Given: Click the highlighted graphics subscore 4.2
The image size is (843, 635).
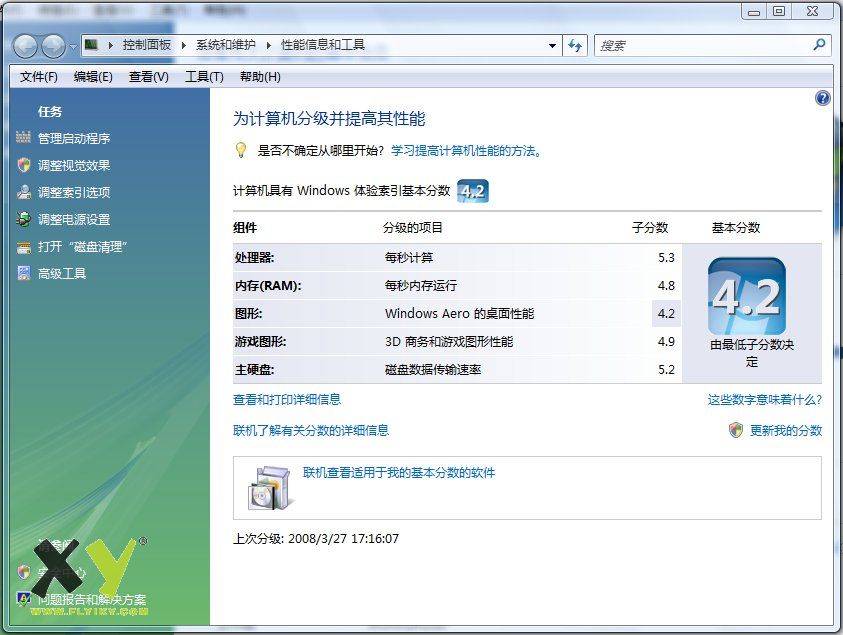Looking at the screenshot, I should click(x=666, y=313).
